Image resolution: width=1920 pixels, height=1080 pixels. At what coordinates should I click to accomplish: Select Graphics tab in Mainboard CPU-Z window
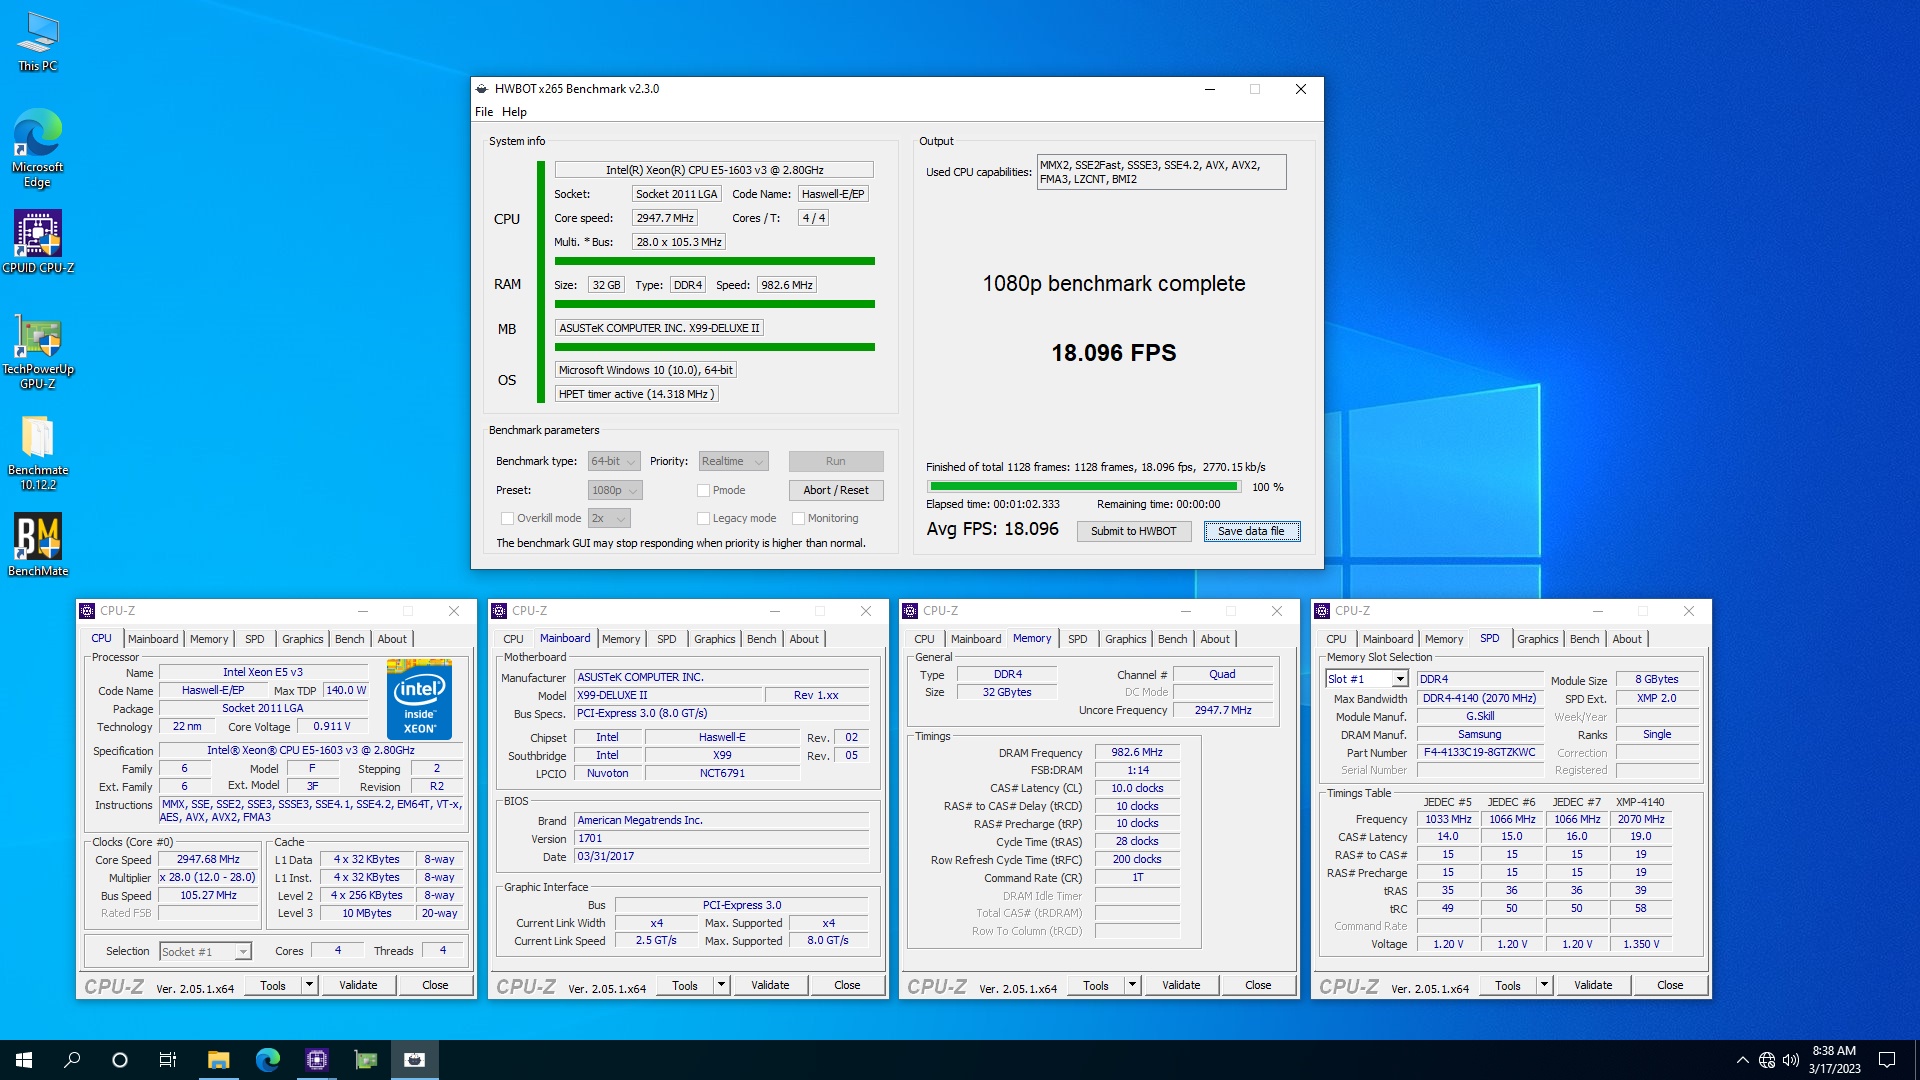point(714,640)
